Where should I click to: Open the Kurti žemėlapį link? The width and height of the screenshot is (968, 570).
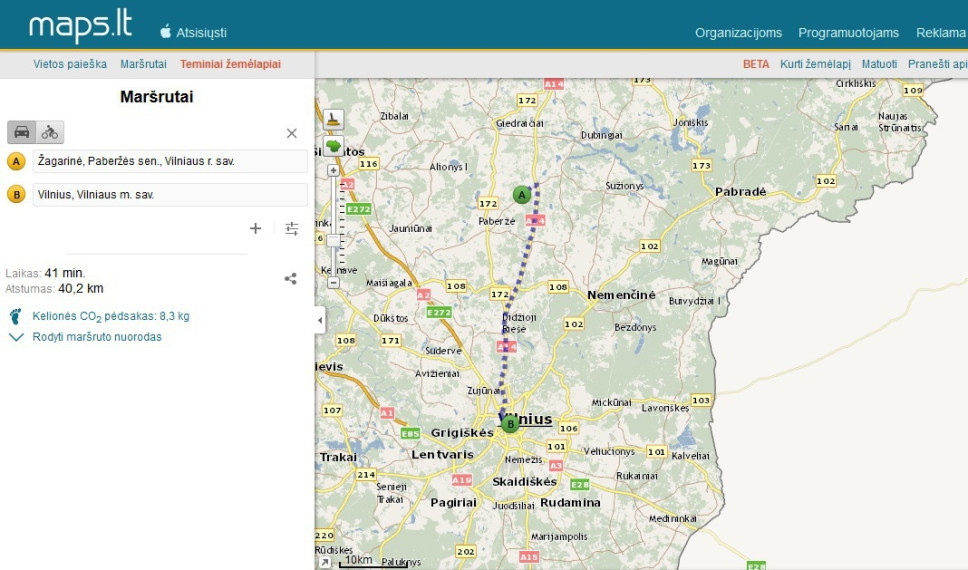tap(815, 64)
